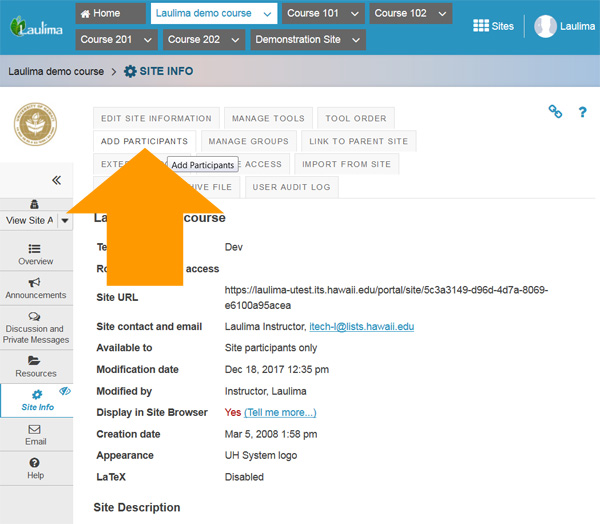Go to Home tab

(x=110, y=13)
